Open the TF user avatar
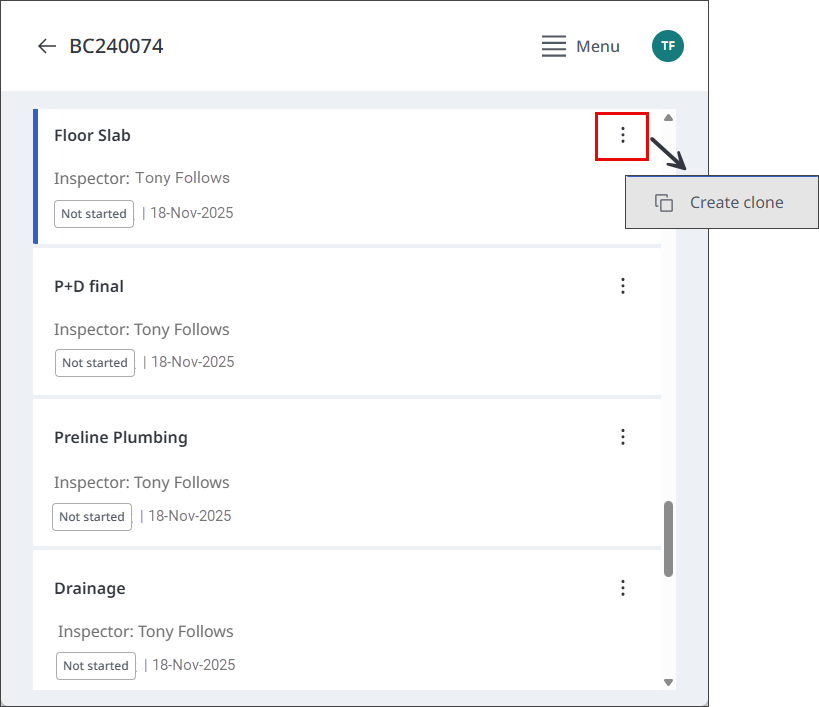The height and width of the screenshot is (707, 819). (x=668, y=46)
